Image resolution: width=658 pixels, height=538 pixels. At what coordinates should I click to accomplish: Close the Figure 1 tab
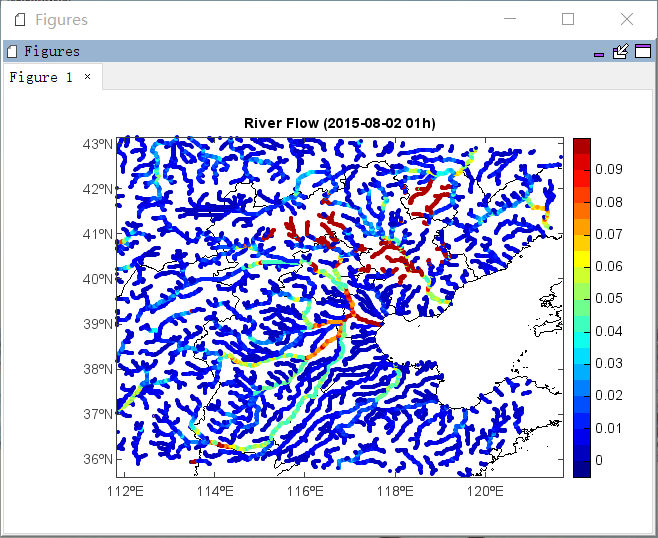(x=87, y=76)
